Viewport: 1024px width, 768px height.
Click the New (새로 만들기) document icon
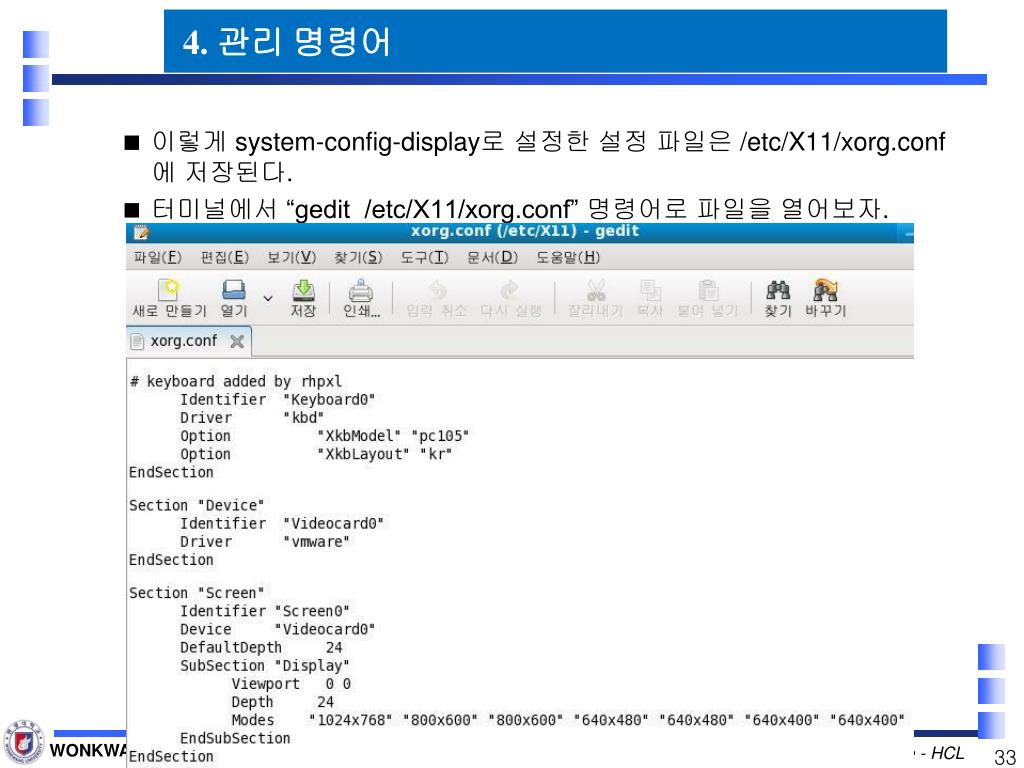click(168, 290)
